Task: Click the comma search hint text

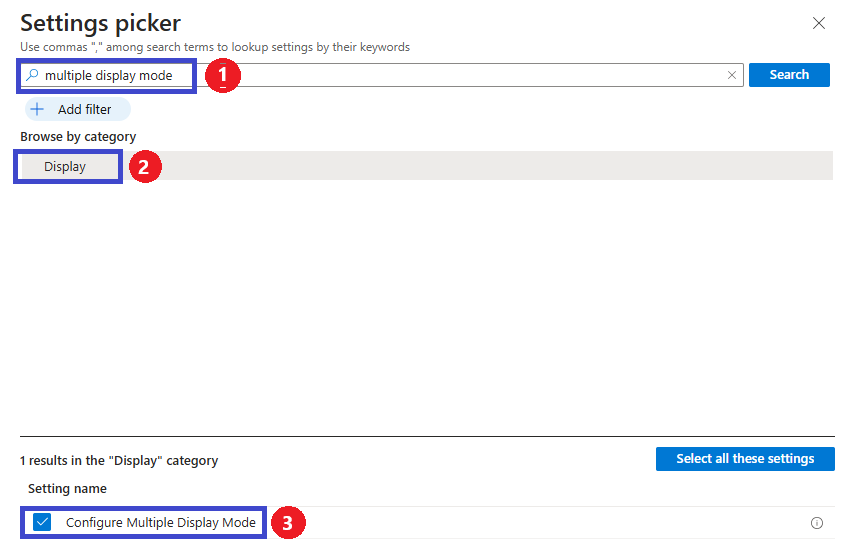Action: pos(215,47)
